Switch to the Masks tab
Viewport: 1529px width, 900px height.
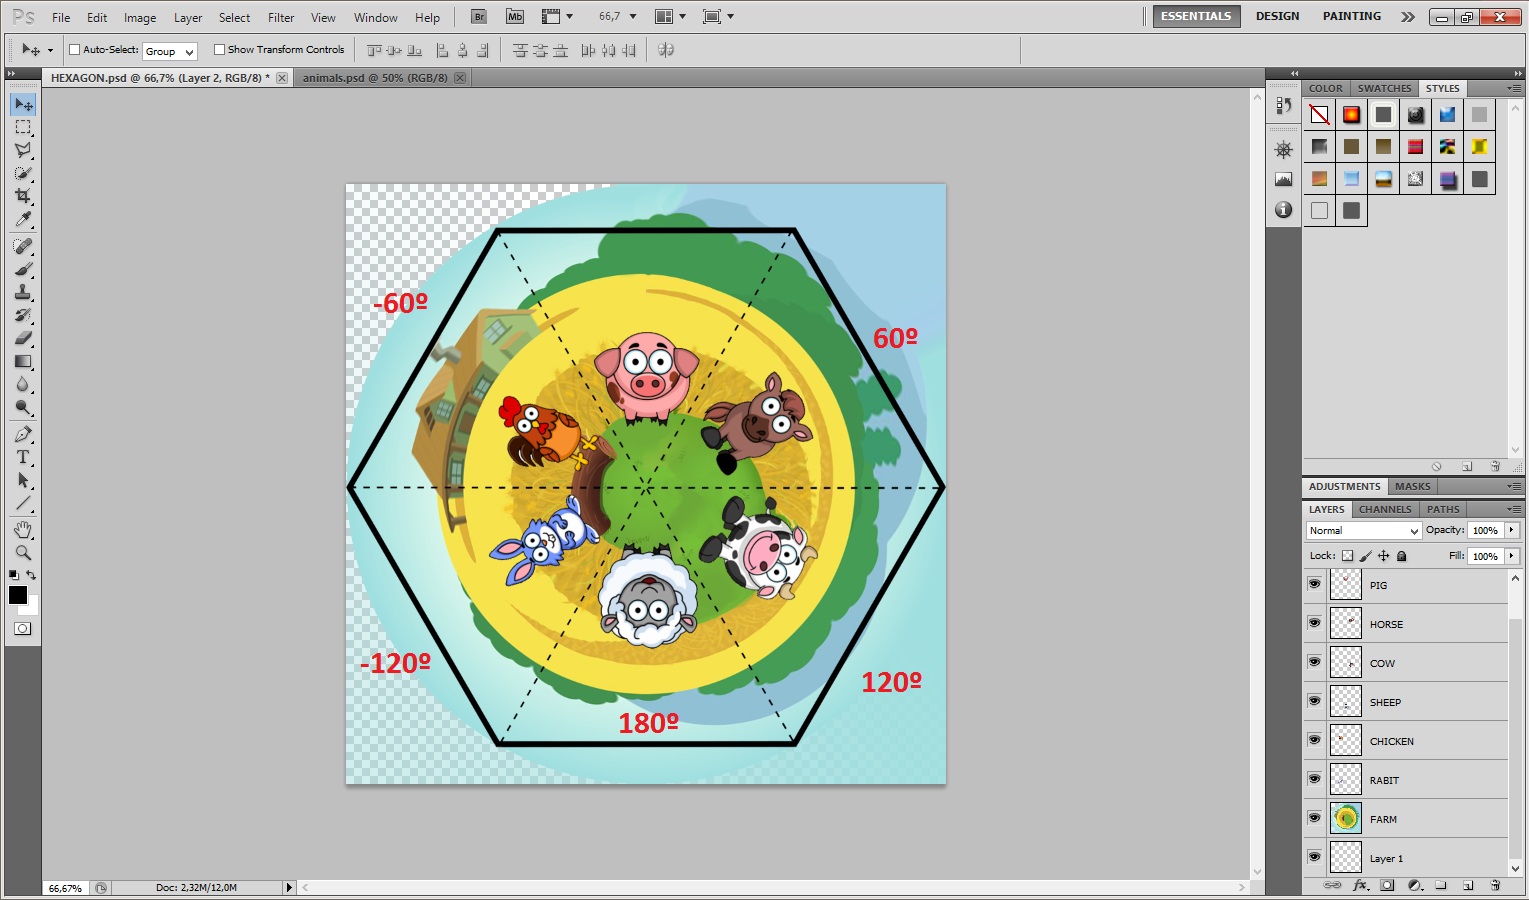click(1413, 487)
